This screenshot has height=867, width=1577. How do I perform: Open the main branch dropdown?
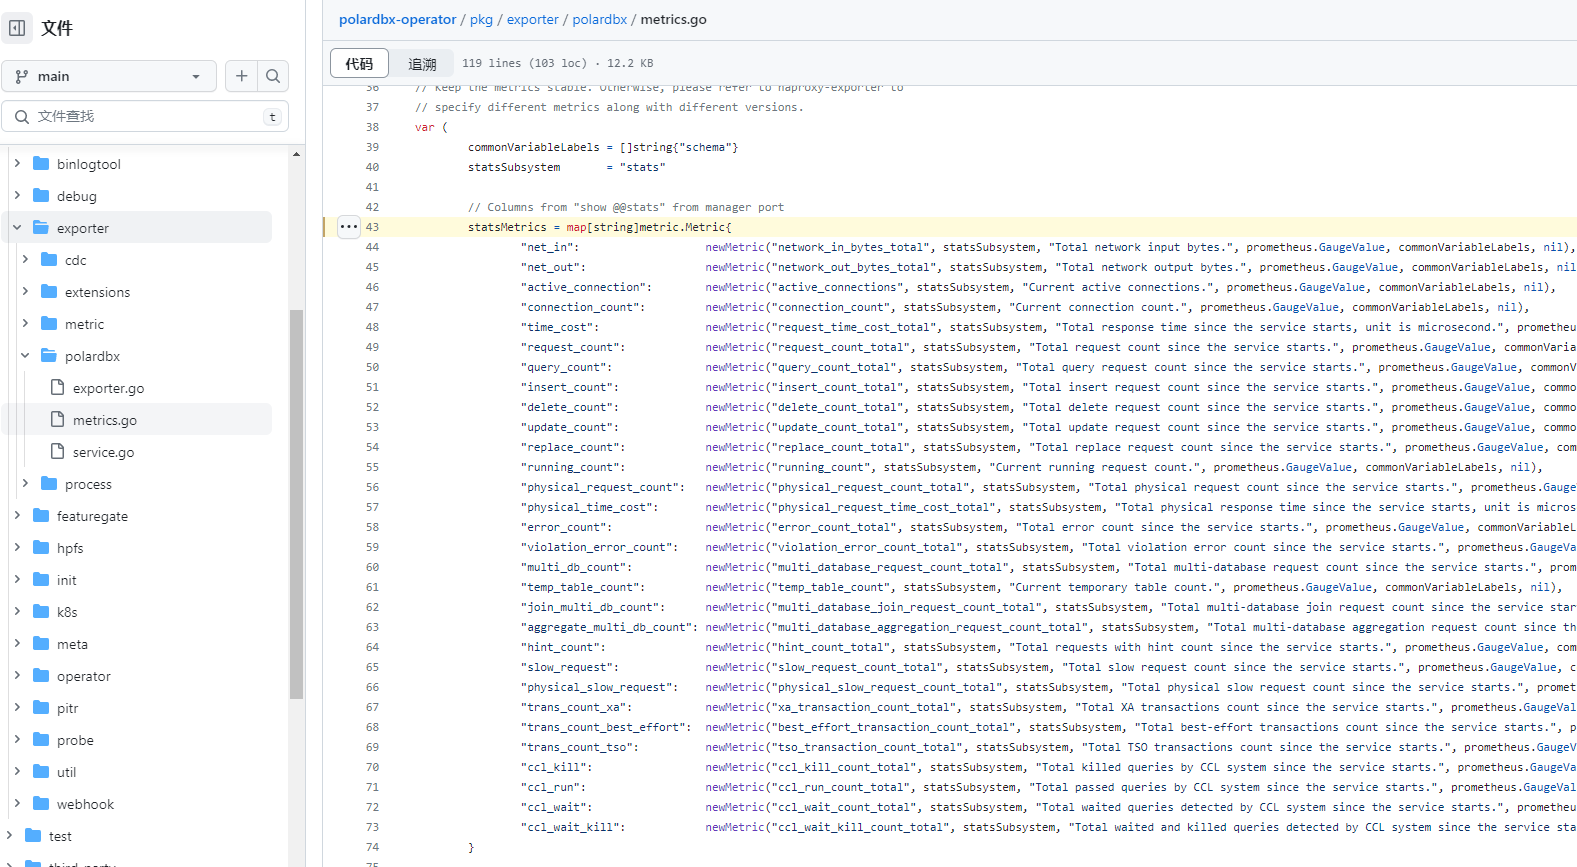click(x=109, y=76)
